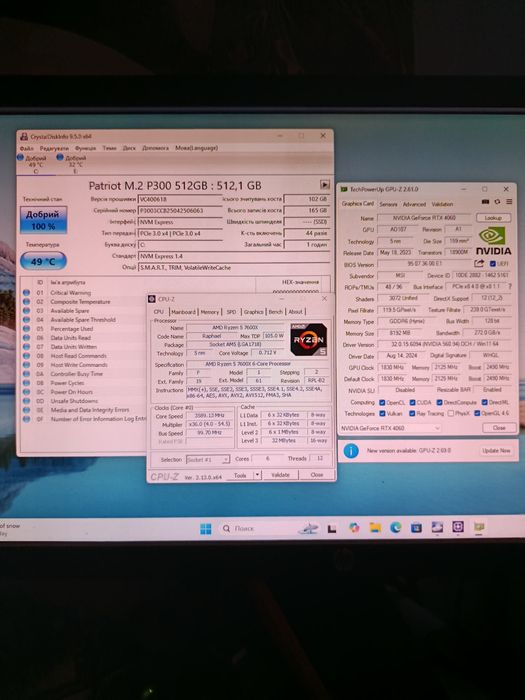Screen dimensions: 525x700
Task: Click GPU-Z BIOS export share icon
Action: 479,263
